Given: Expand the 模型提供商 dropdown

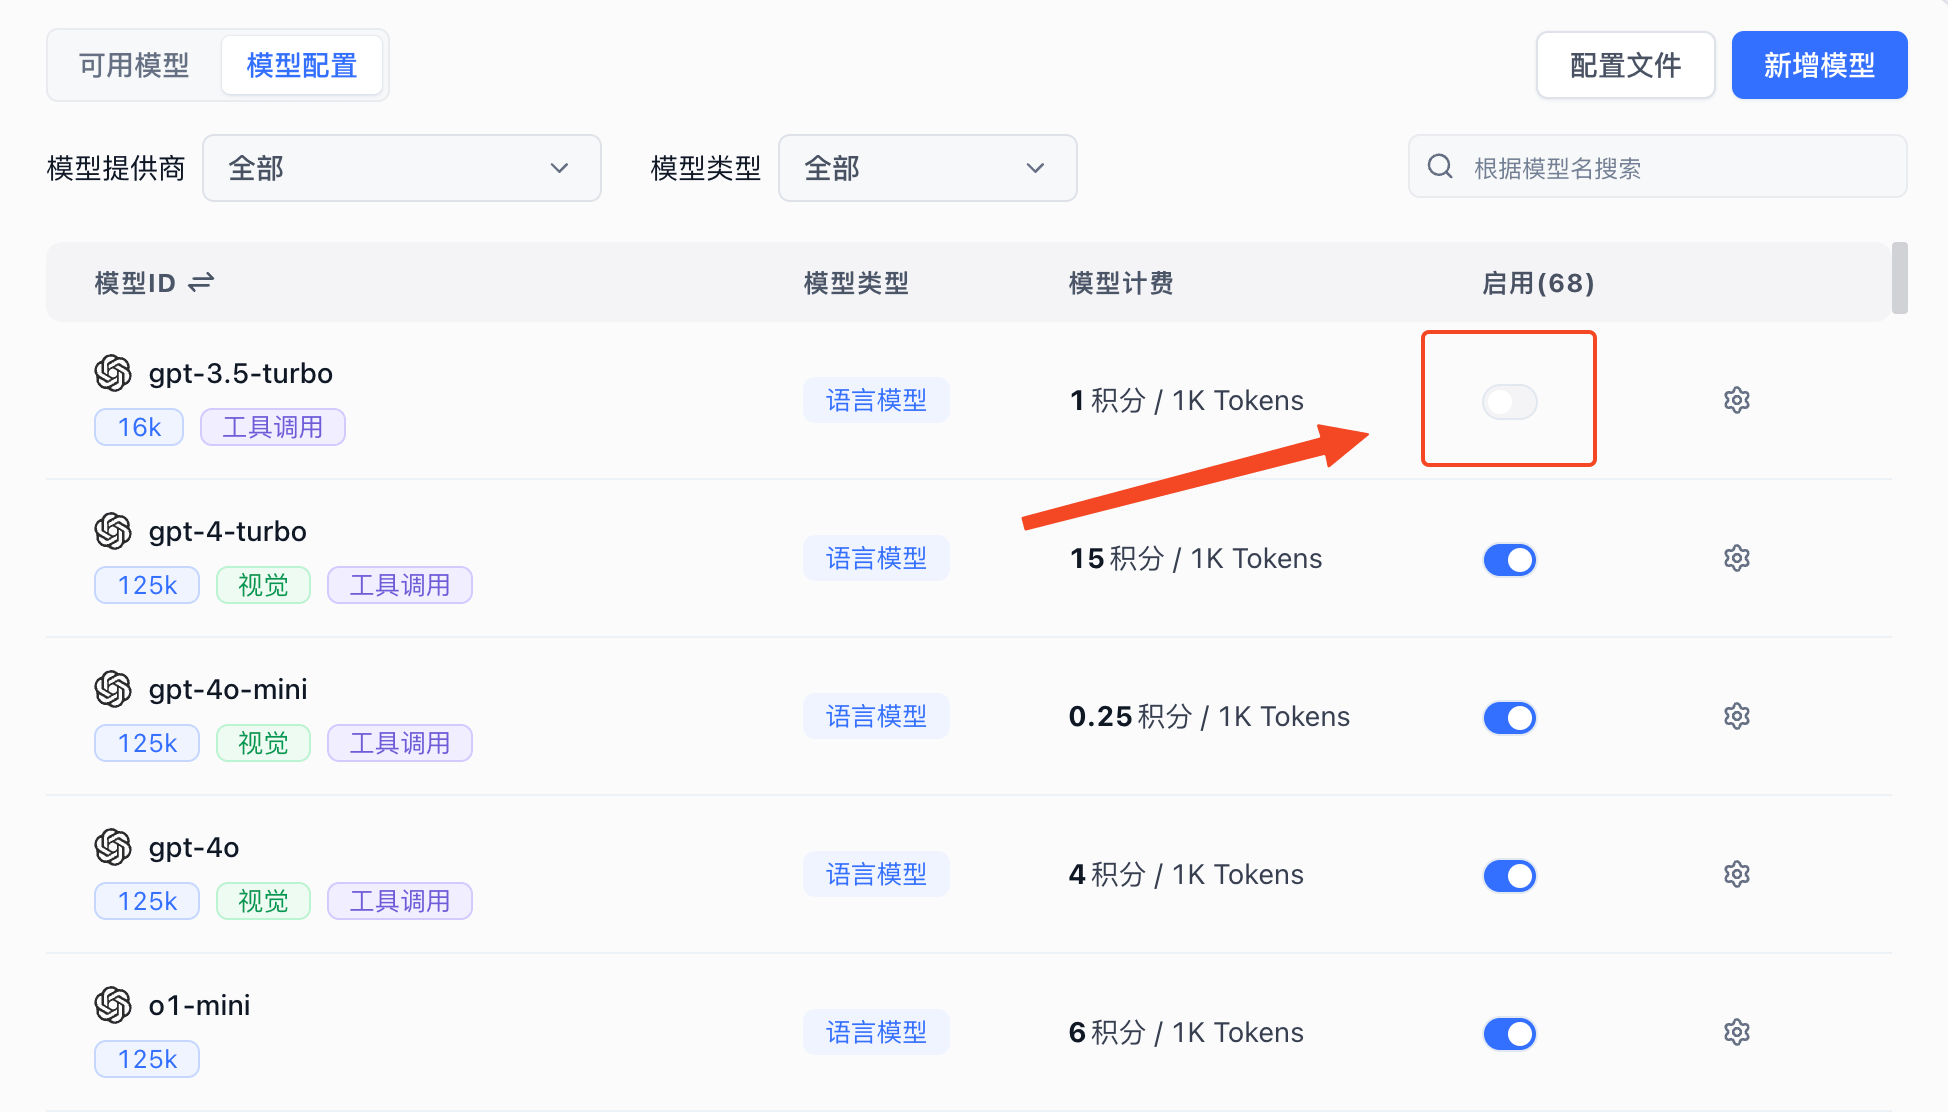Looking at the screenshot, I should [x=401, y=168].
